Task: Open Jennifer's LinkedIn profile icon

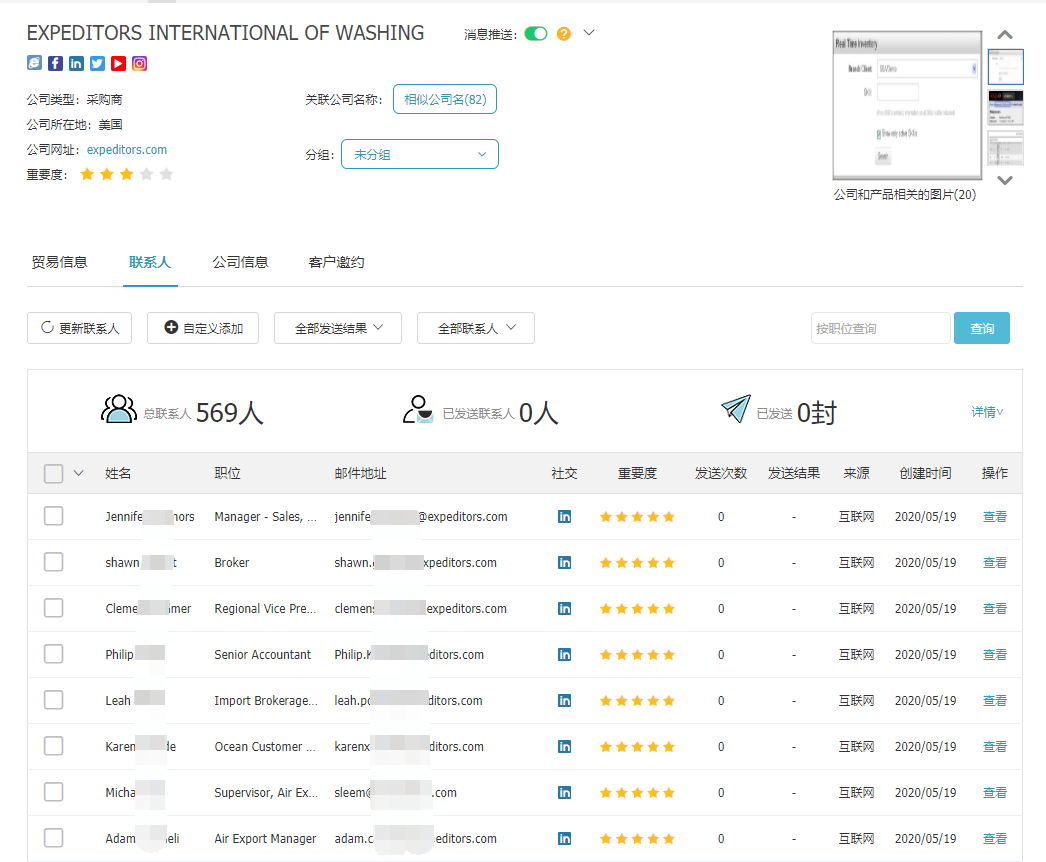Action: [565, 516]
